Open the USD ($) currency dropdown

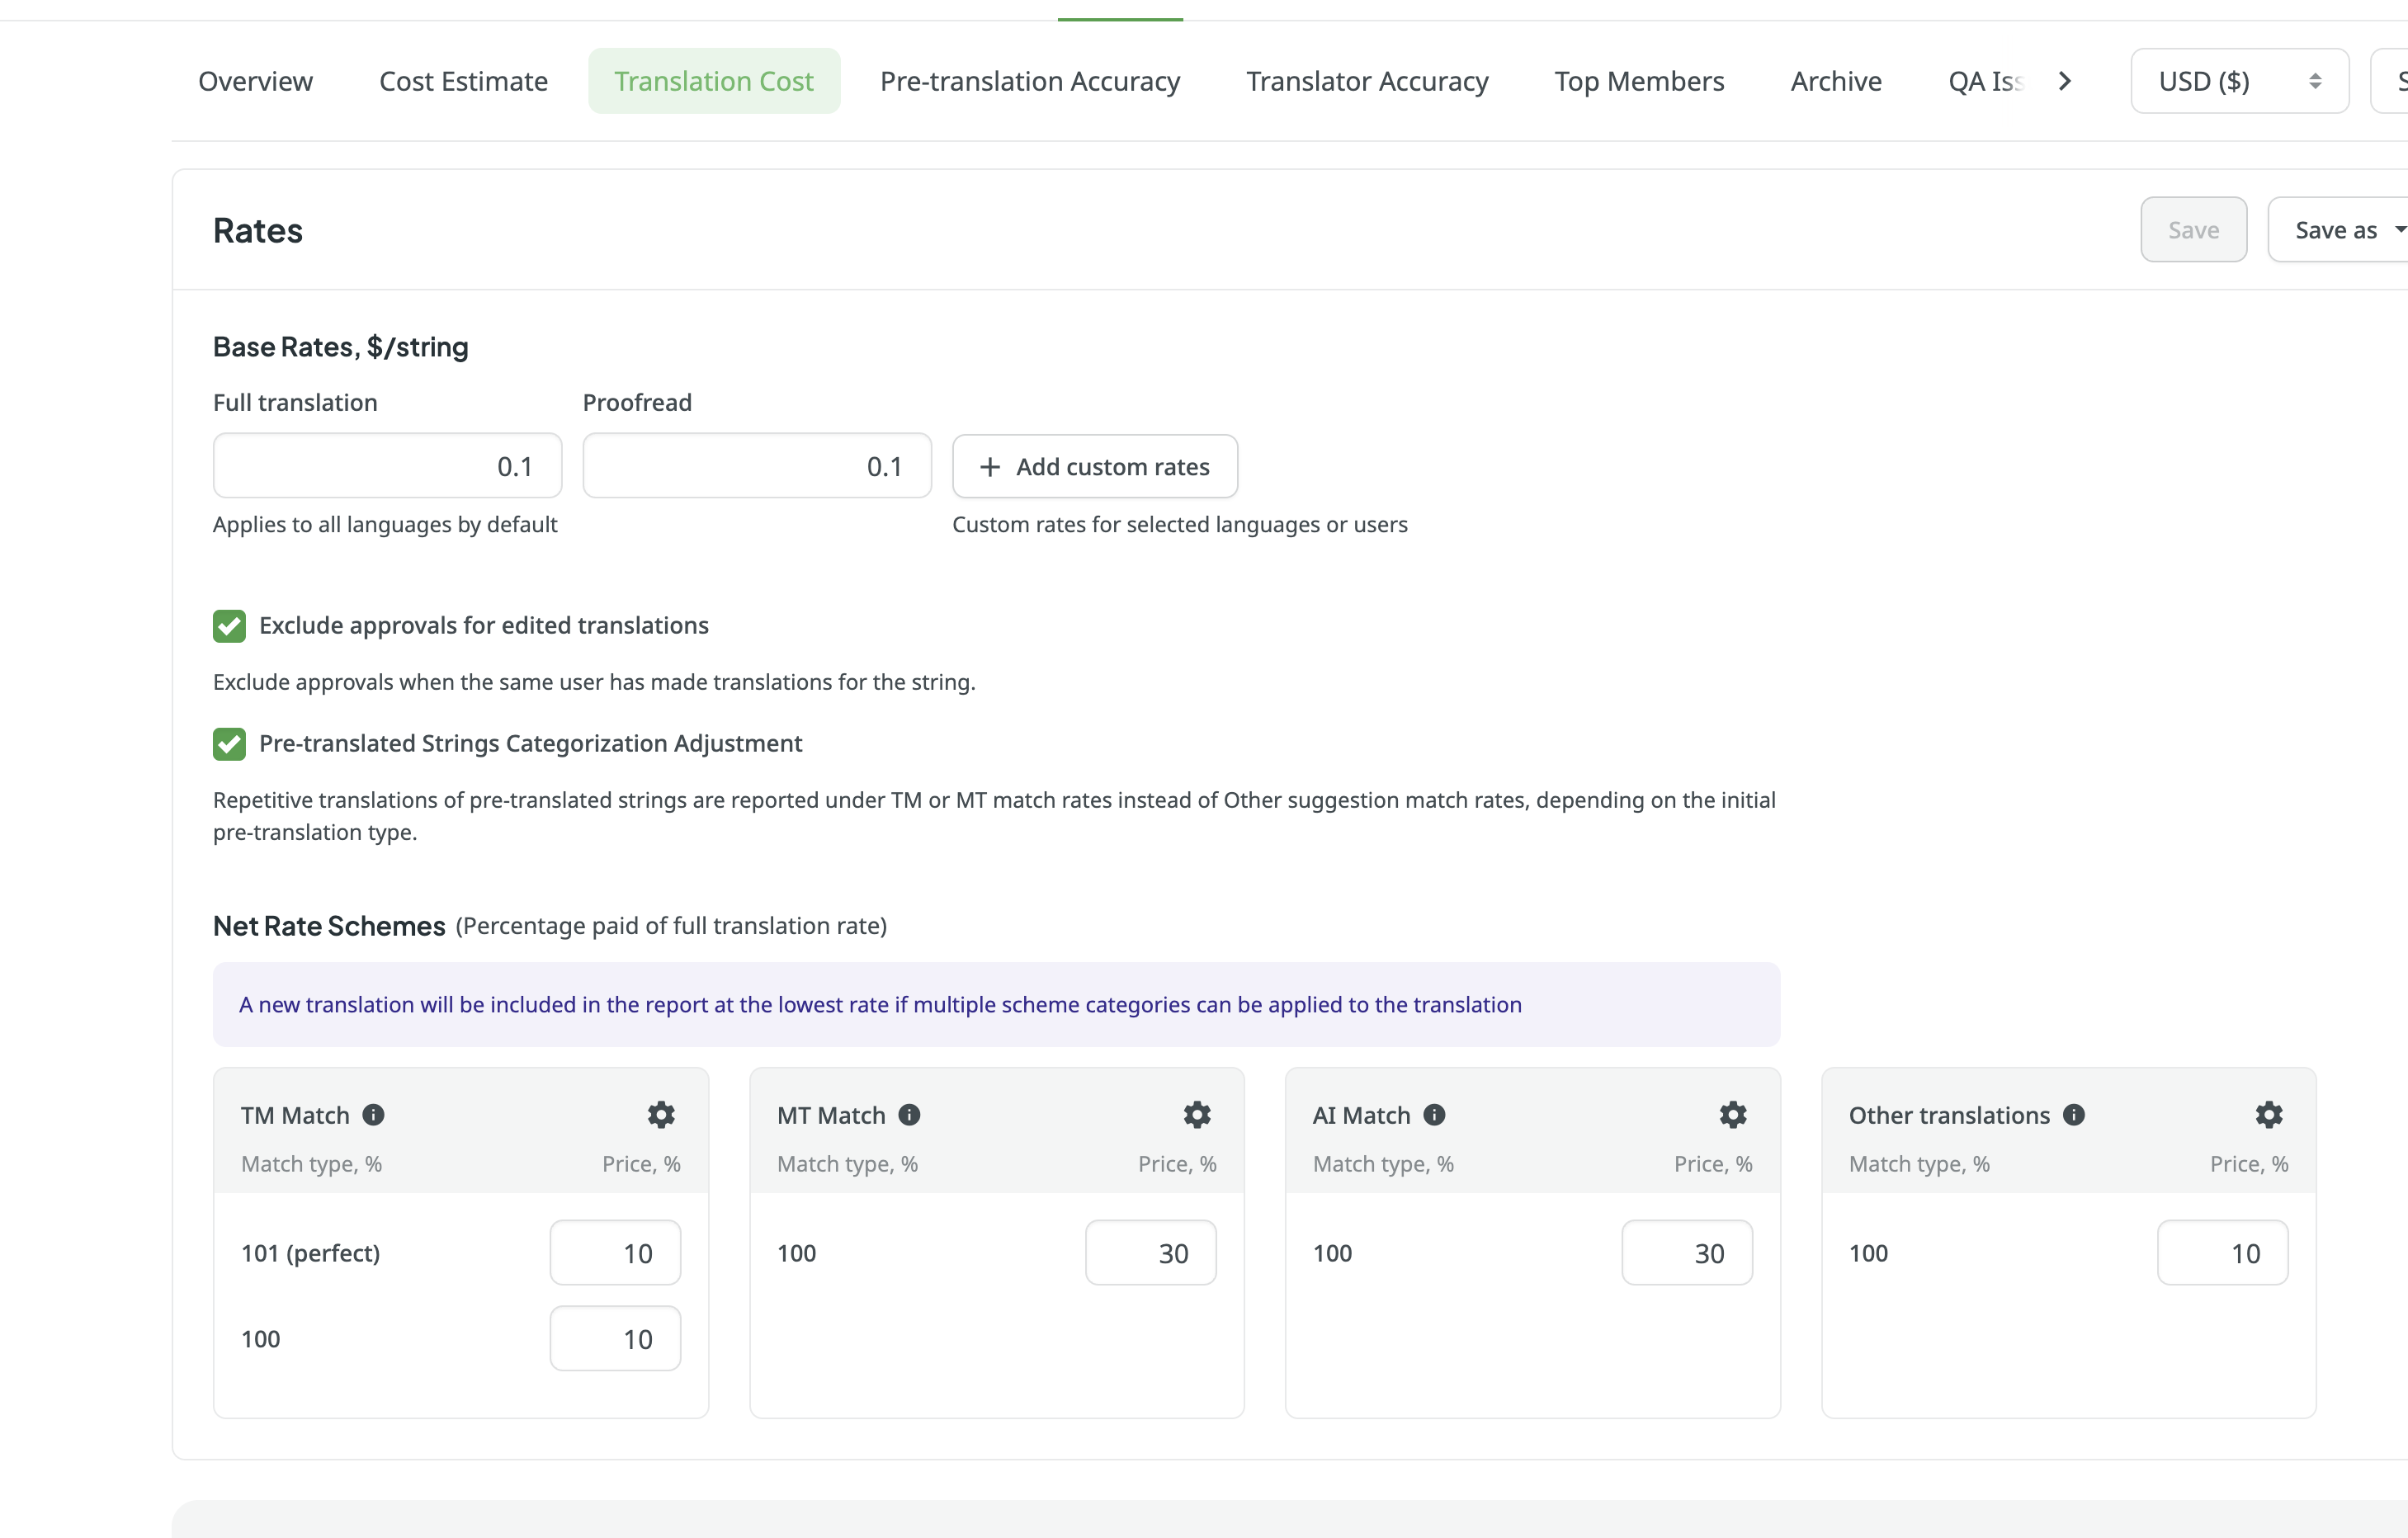(2240, 81)
